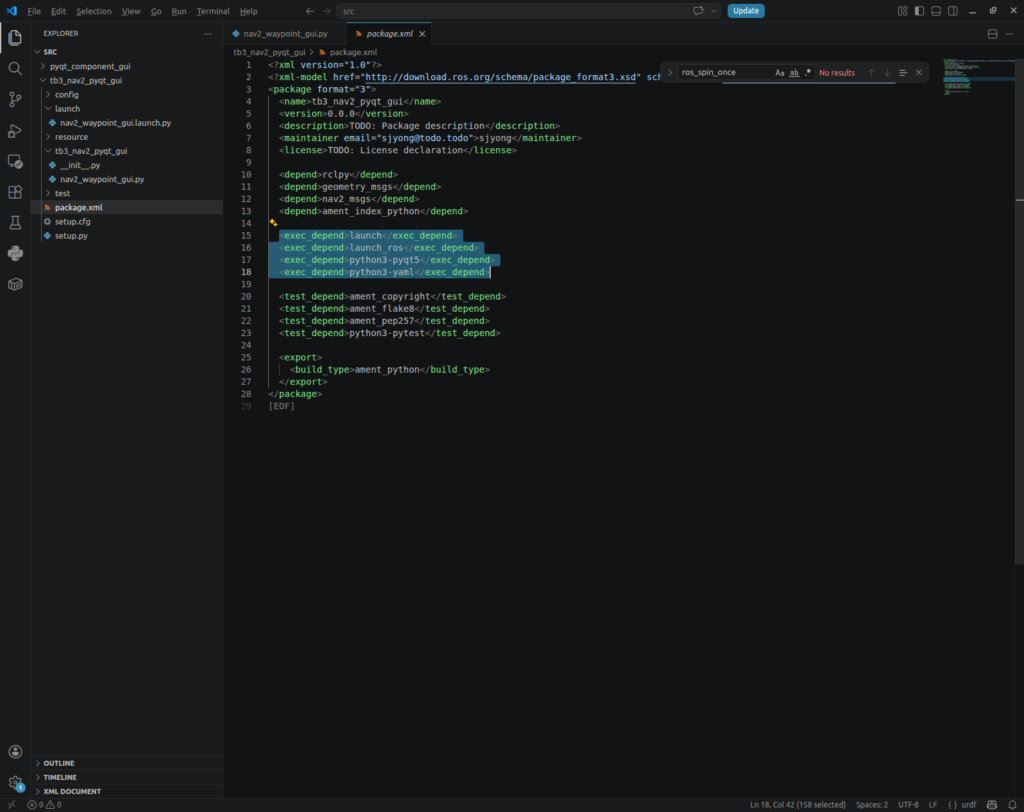Click the remote window indicator in status bar
1024x812 pixels.
pyautogui.click(x=11, y=805)
